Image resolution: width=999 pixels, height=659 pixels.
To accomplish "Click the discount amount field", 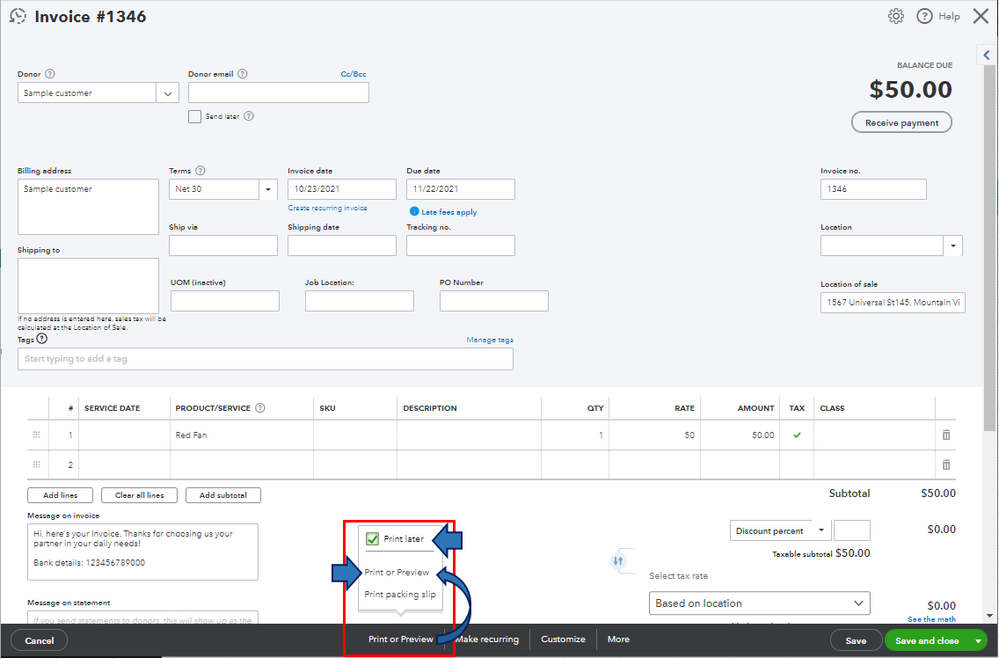I will pyautogui.click(x=852, y=530).
